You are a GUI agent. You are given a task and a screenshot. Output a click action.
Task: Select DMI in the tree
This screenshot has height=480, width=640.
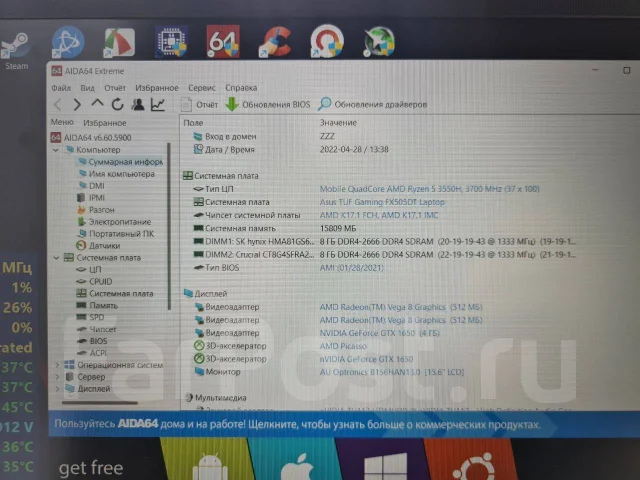[x=91, y=186]
